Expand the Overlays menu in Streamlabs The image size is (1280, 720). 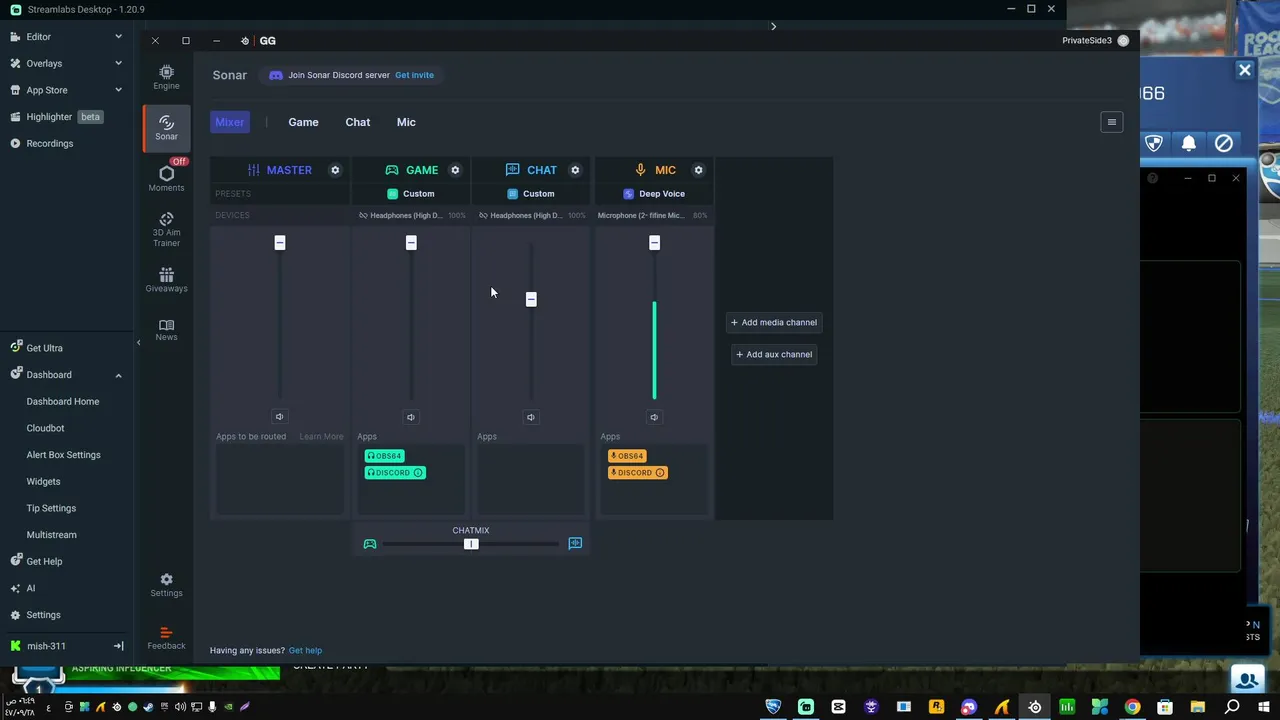(118, 63)
